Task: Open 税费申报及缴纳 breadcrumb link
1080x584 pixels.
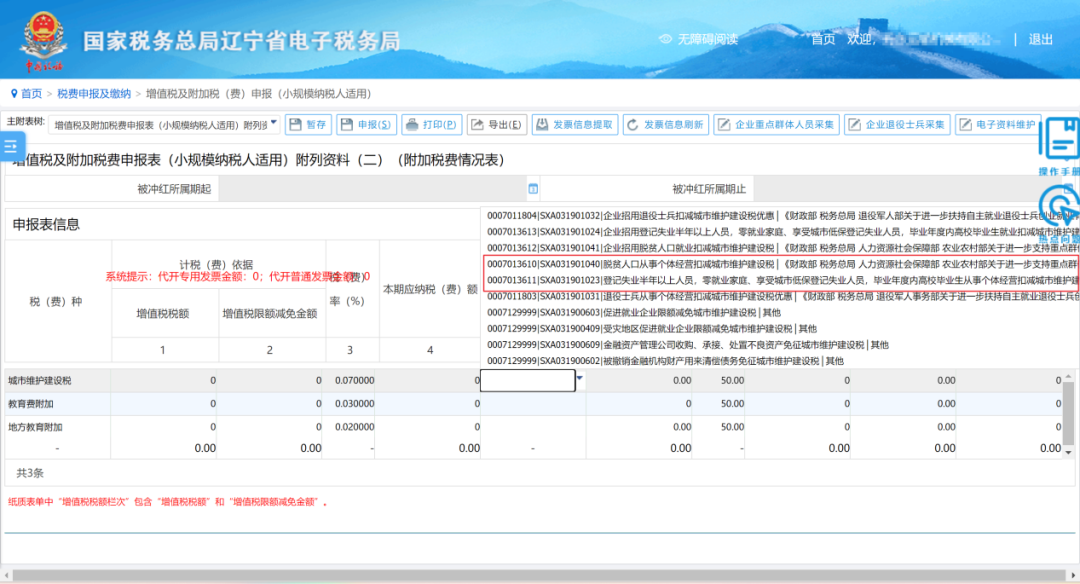Action: [x=94, y=94]
